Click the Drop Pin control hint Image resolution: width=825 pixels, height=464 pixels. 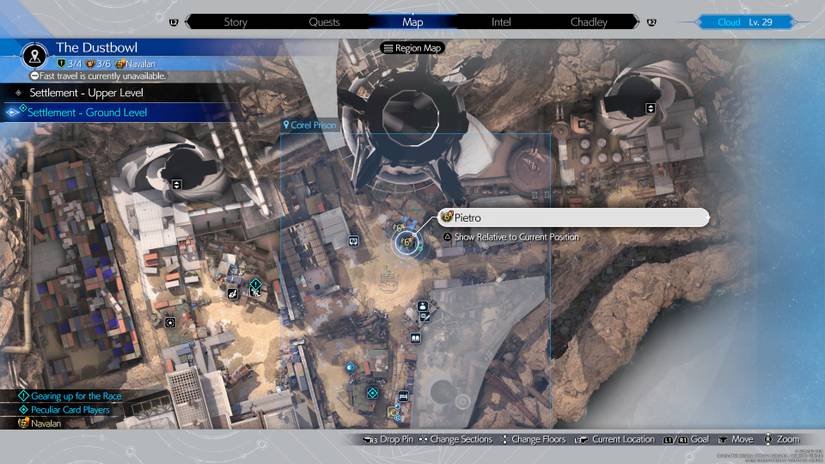point(388,439)
